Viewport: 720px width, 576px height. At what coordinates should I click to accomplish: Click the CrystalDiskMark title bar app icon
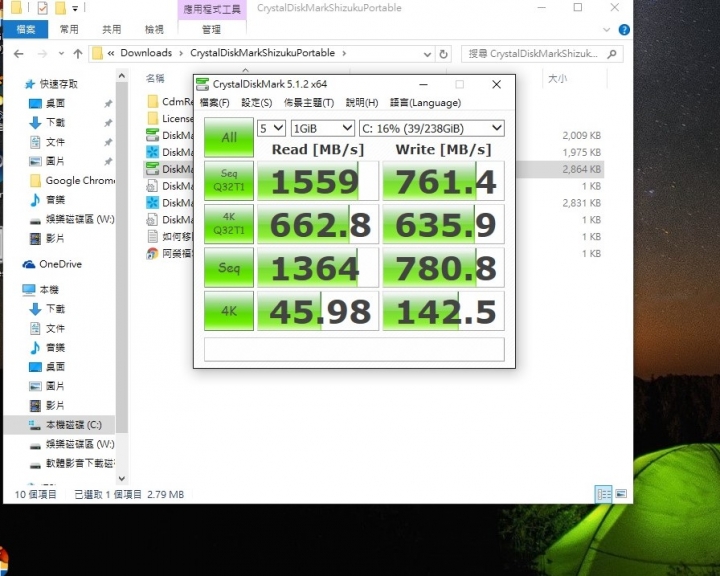tap(202, 84)
